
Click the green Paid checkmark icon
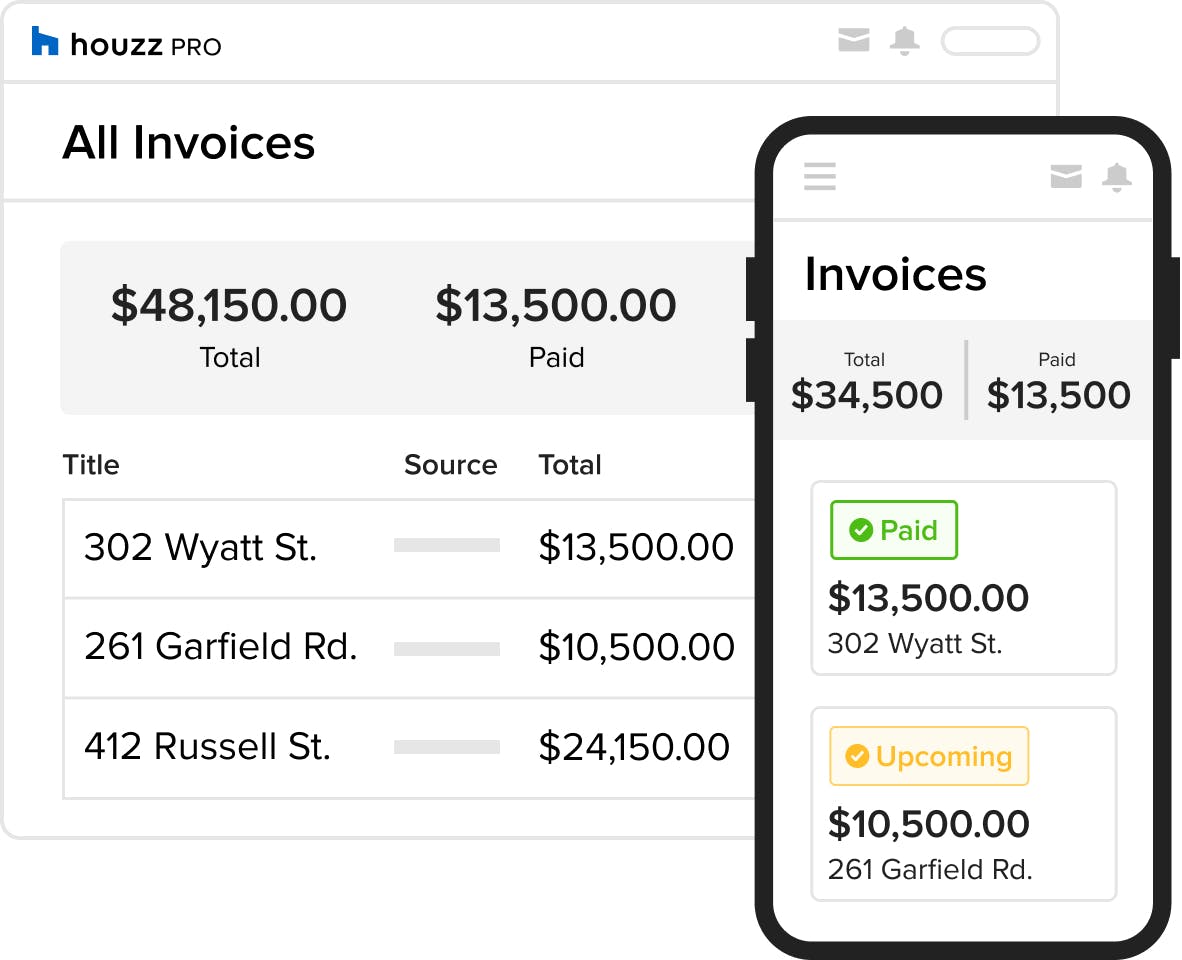pyautogui.click(x=860, y=530)
